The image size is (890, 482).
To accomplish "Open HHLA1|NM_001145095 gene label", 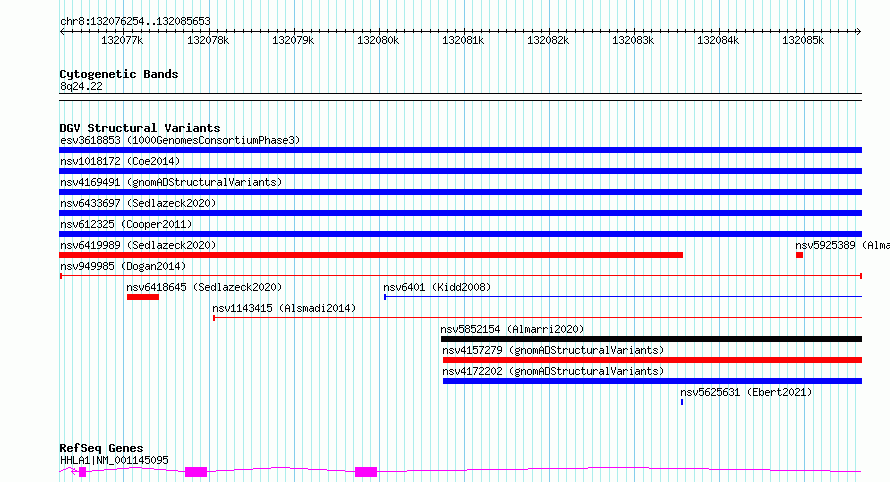I will pyautogui.click(x=114, y=460).
